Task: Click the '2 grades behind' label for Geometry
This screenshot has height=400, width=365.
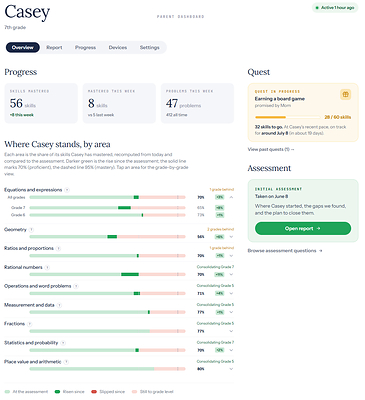Action: click(x=221, y=229)
